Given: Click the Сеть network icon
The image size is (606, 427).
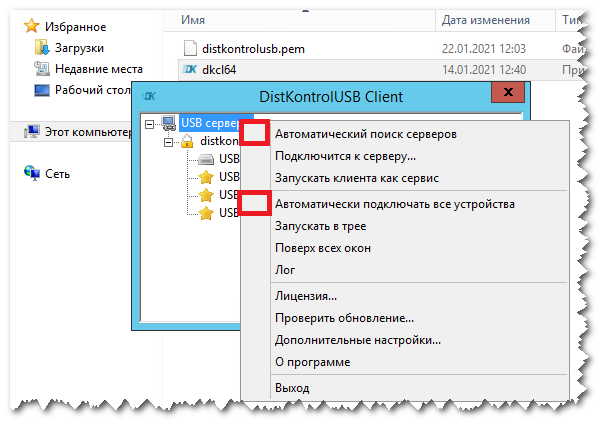Looking at the screenshot, I should (31, 173).
